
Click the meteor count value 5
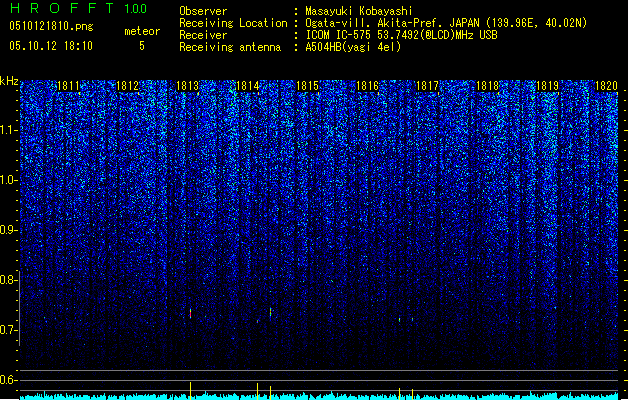142,46
